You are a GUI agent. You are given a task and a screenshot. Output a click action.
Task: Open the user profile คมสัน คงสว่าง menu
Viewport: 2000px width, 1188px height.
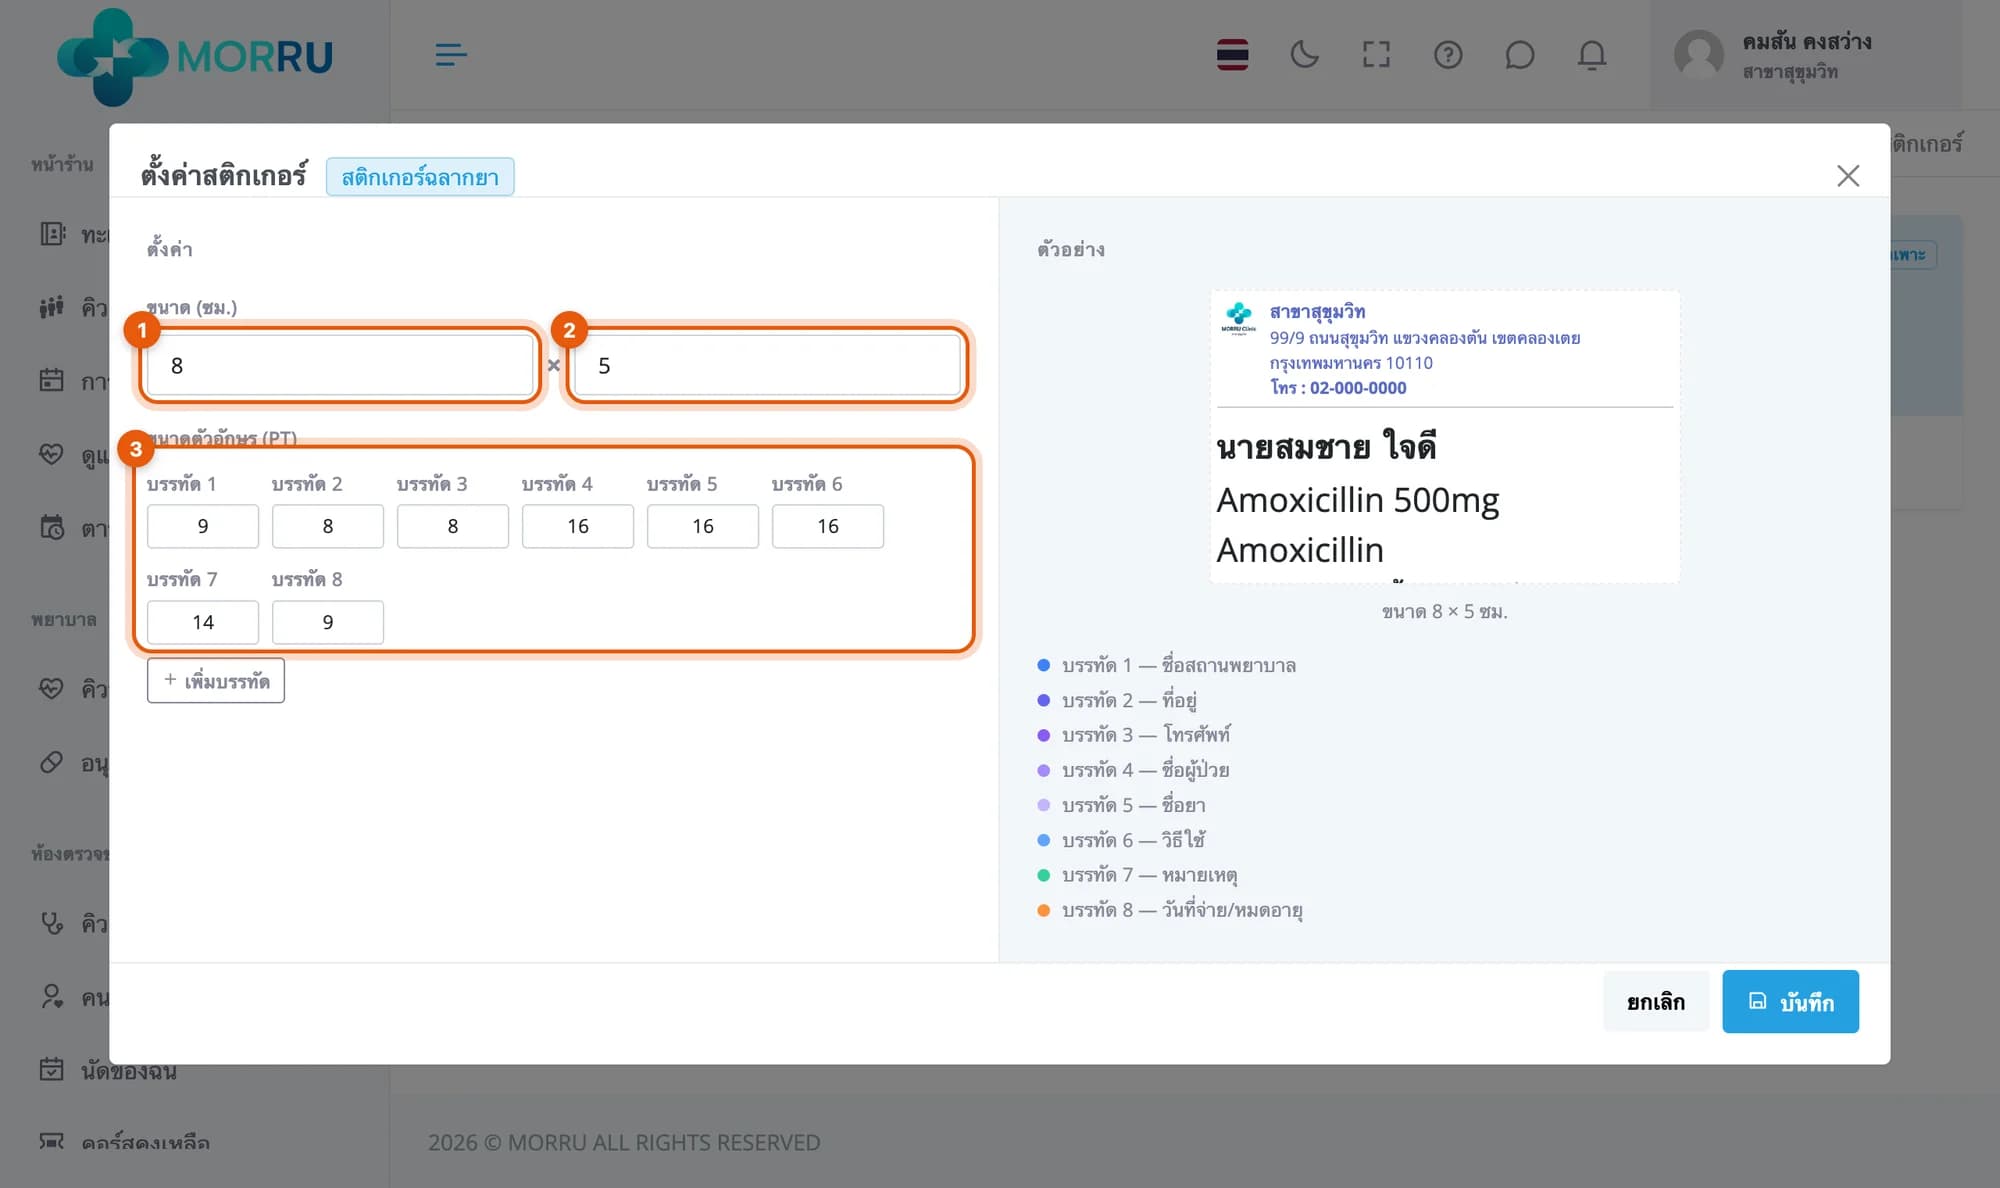(x=1772, y=56)
